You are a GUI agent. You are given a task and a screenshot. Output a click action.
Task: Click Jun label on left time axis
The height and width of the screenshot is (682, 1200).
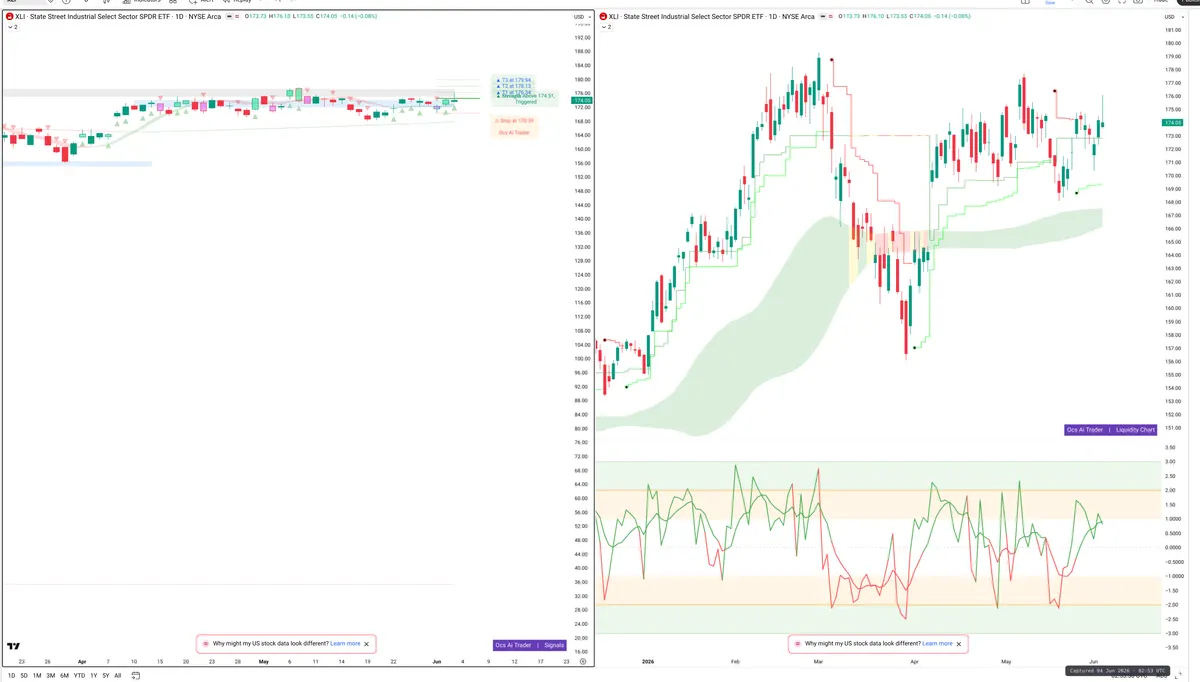click(436, 661)
